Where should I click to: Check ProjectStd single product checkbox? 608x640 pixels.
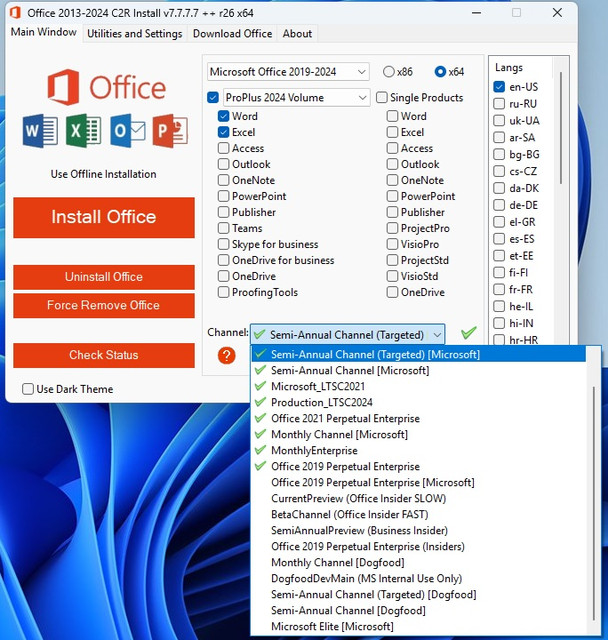(392, 260)
